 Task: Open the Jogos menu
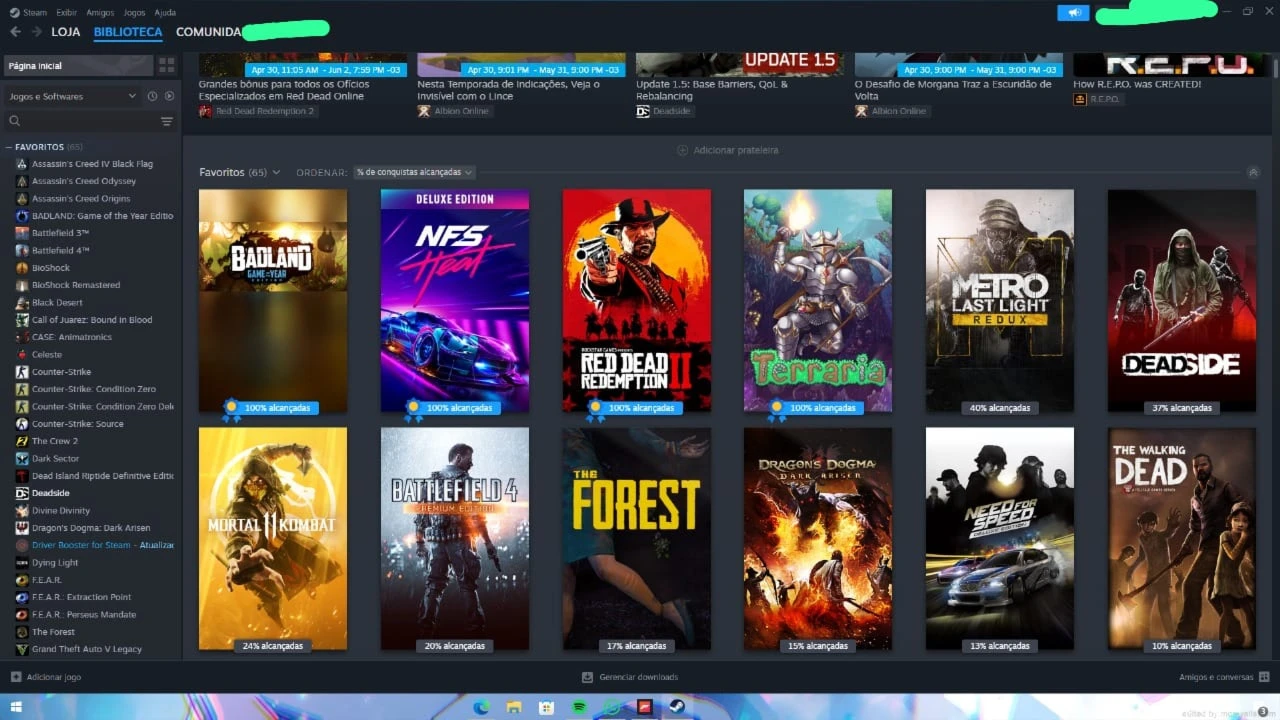point(134,12)
